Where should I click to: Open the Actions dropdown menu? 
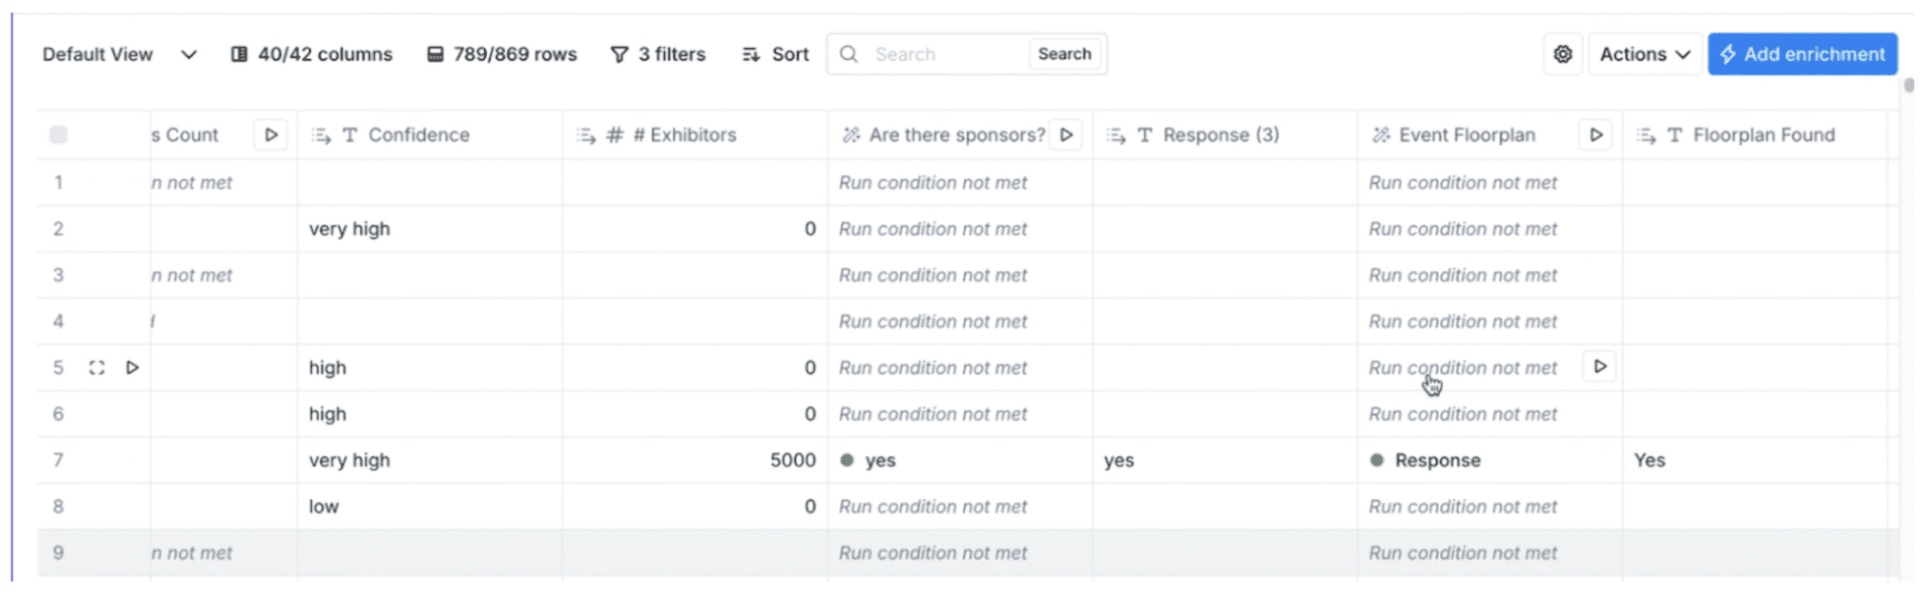[1644, 54]
